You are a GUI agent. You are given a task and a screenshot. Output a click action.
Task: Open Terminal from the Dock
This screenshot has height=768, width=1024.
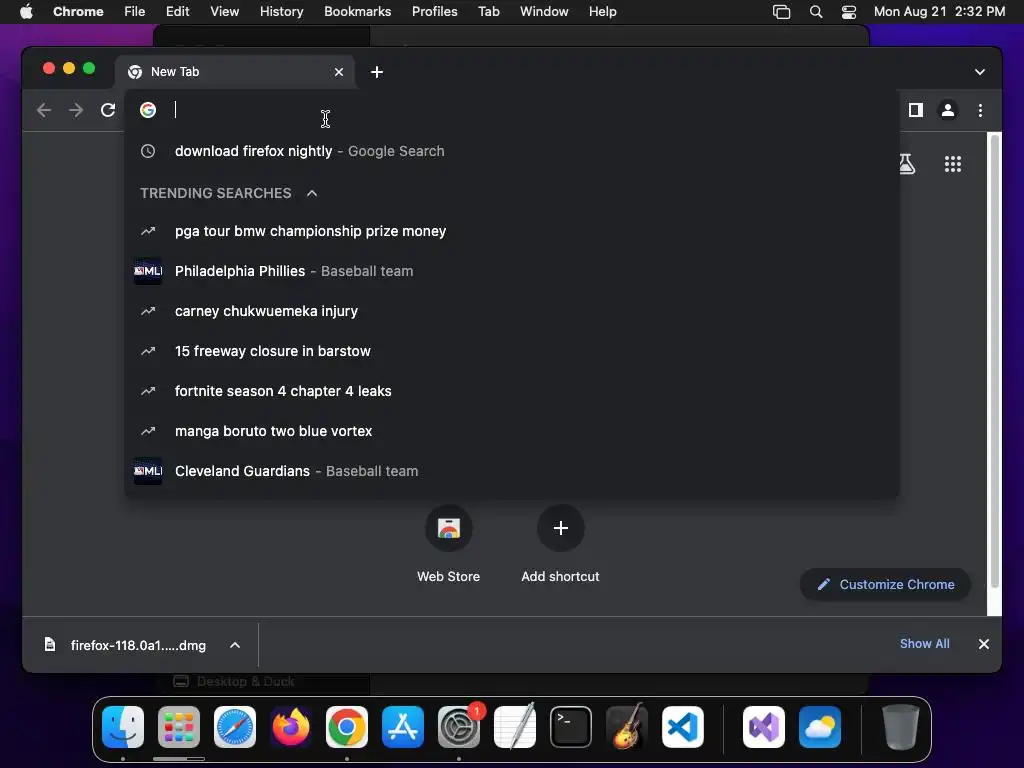(571, 727)
